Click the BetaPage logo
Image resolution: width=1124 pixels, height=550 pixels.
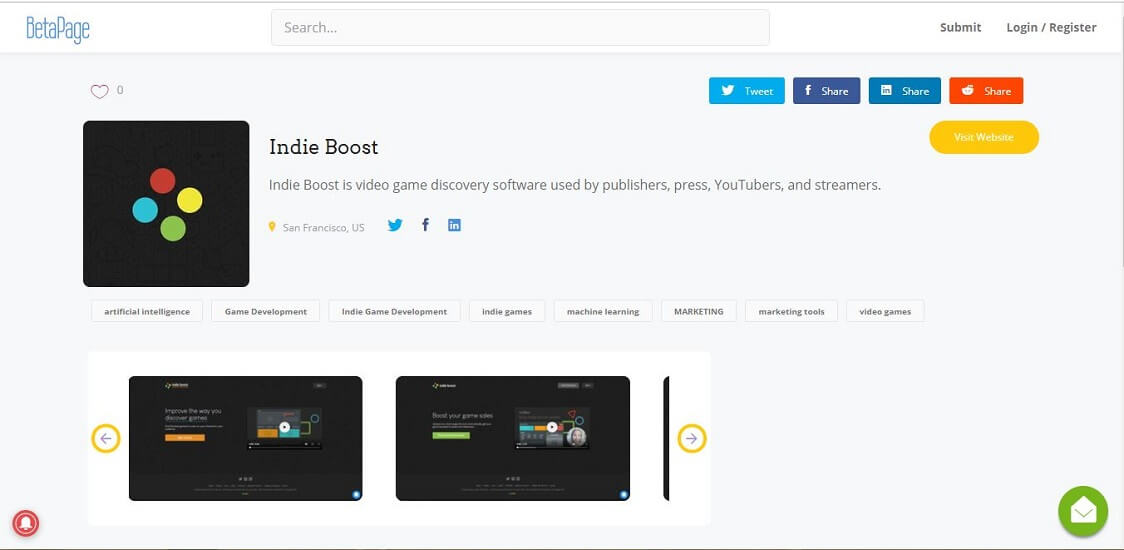click(57, 29)
